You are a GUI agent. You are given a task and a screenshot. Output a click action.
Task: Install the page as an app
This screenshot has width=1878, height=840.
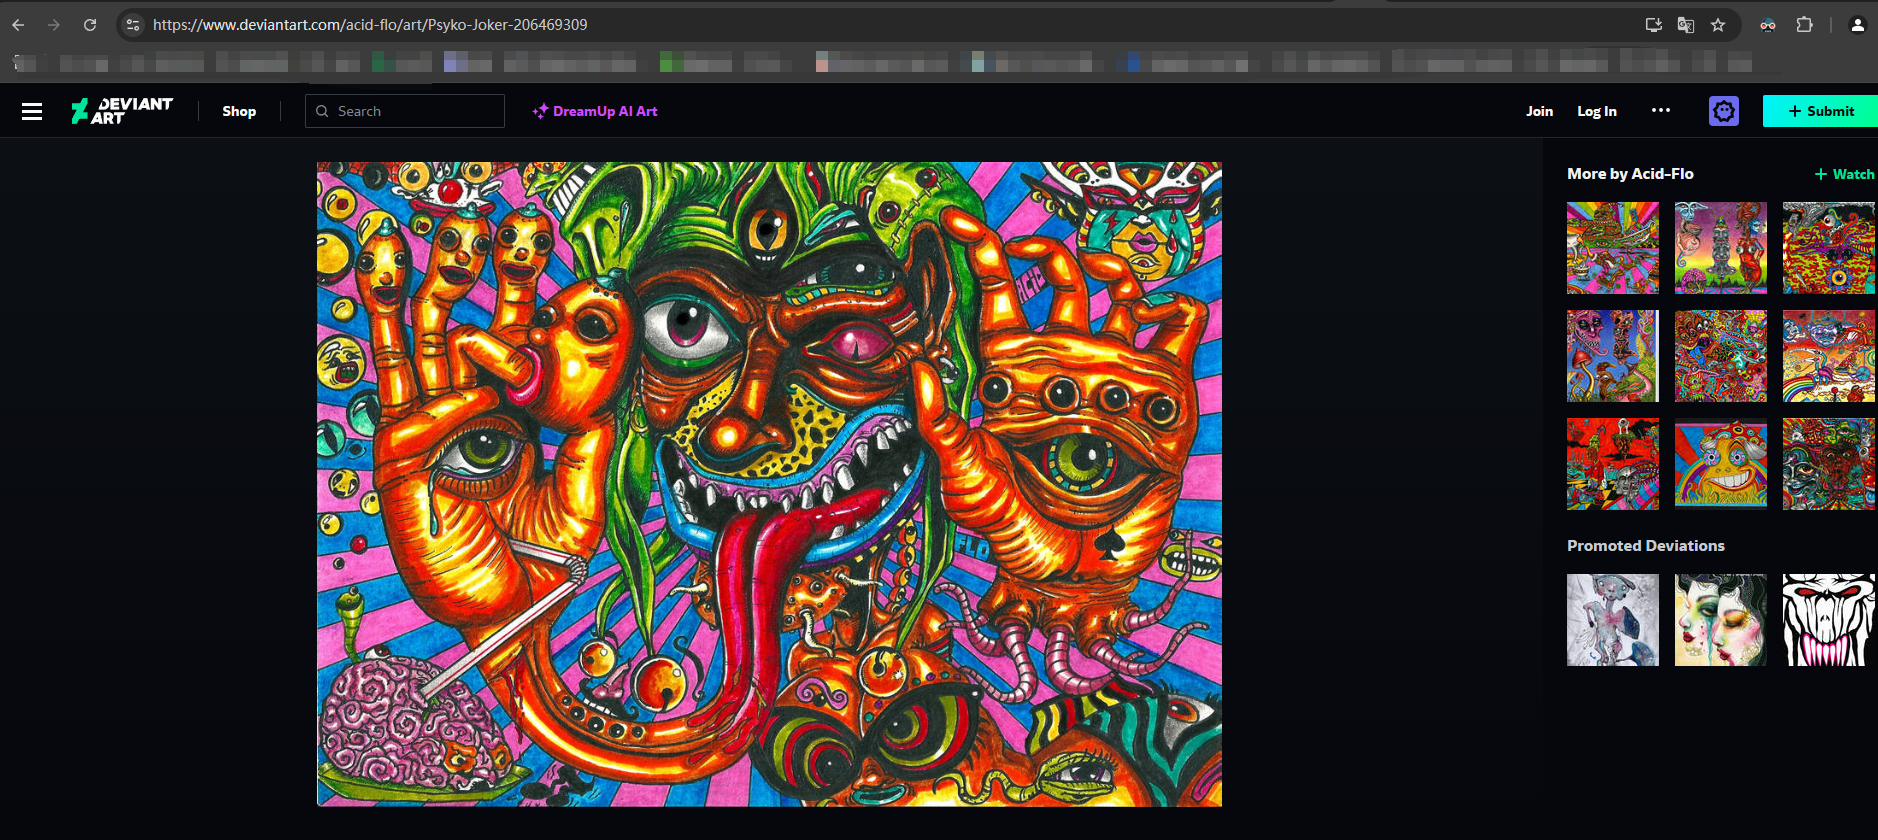click(1654, 25)
